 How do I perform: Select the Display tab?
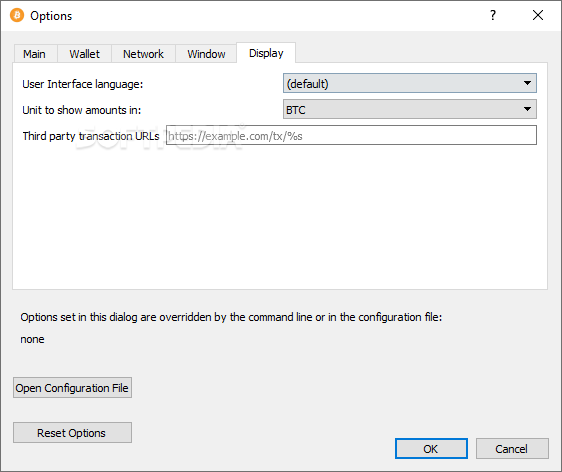(266, 53)
